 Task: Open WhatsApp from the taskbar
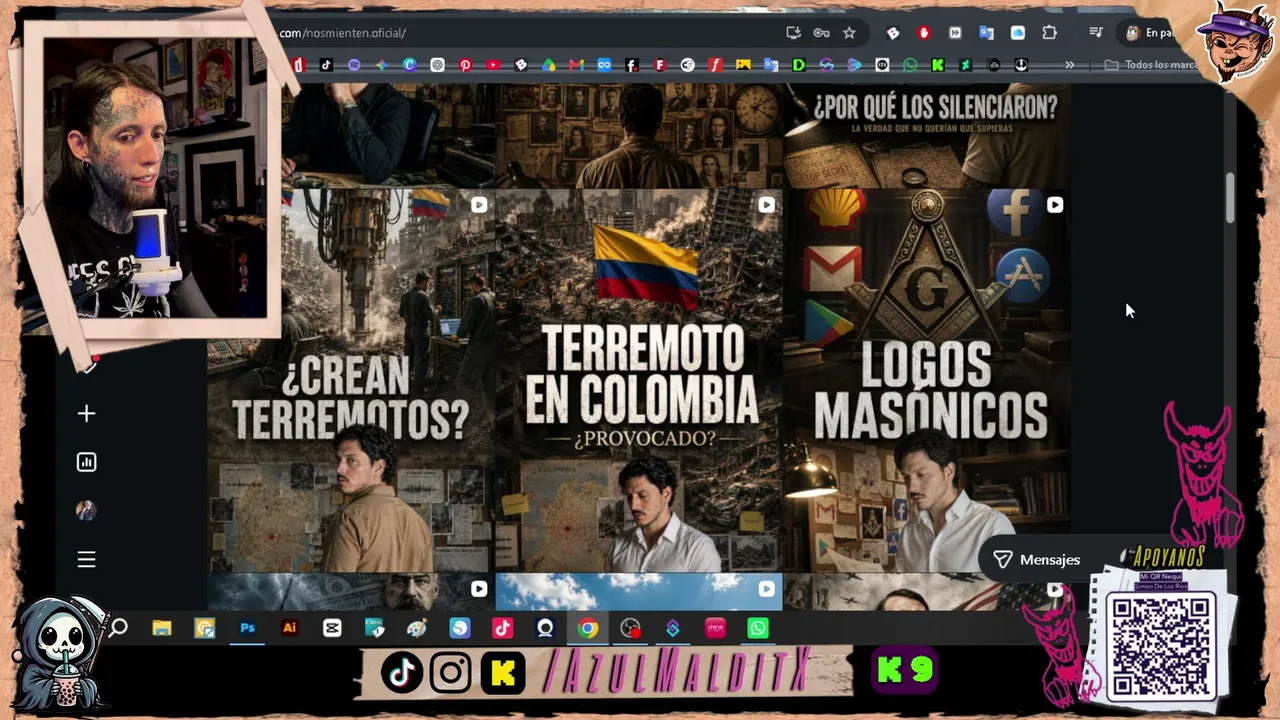coord(758,628)
